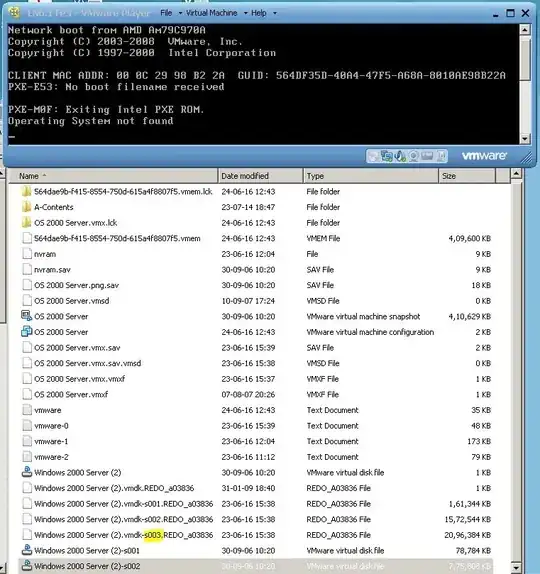
Task: Click the folder icon of OS 2000 Server.vmx.lck
Action: pos(26,223)
